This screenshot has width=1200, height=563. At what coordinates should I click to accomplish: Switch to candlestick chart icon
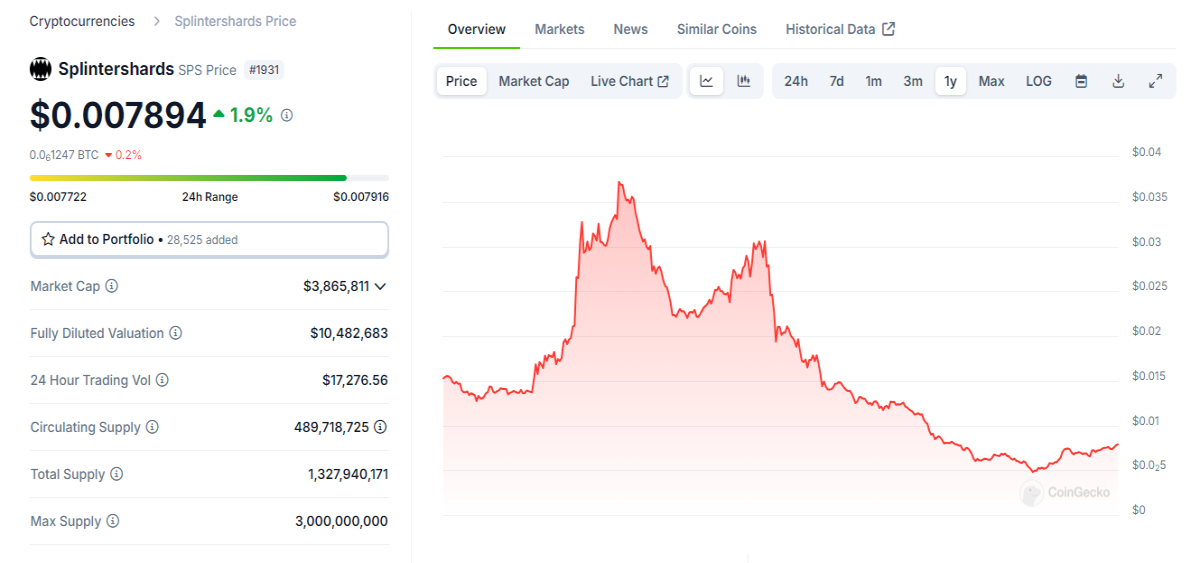tap(744, 81)
